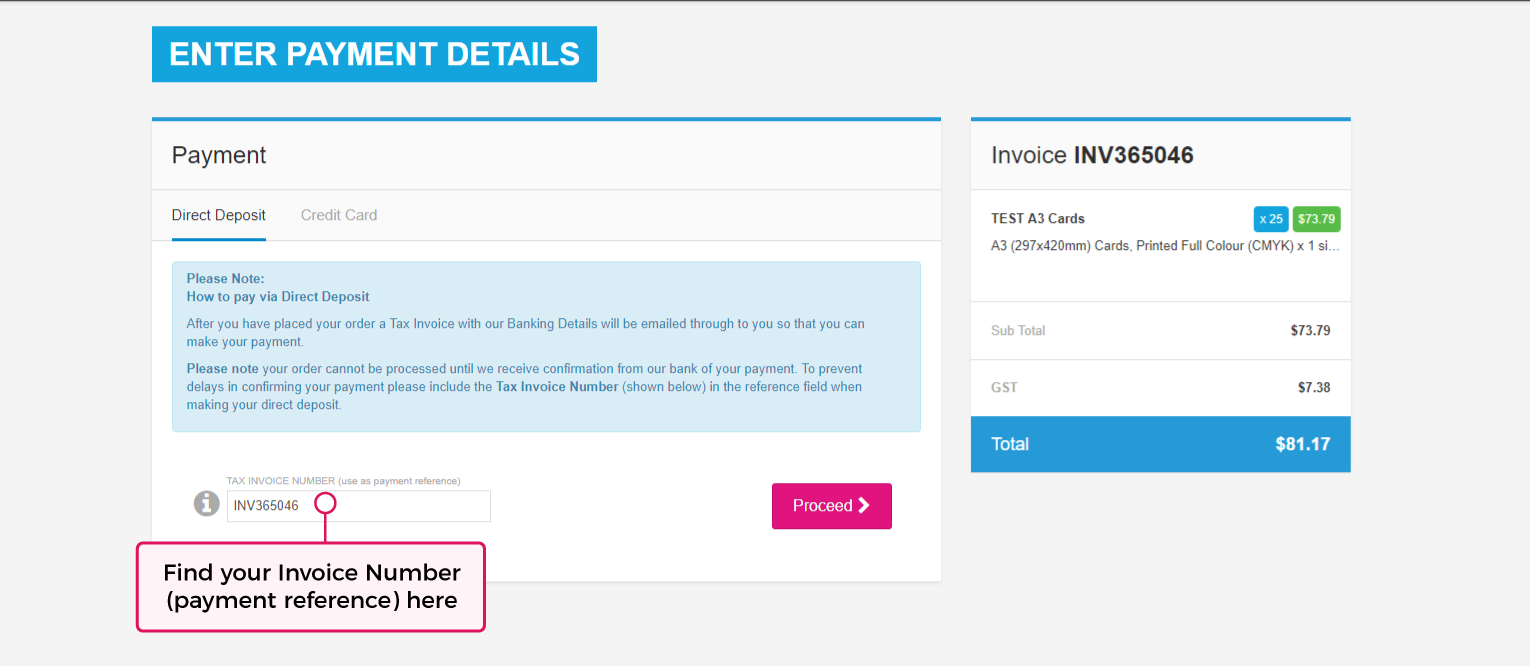Screen dimensions: 1530x666
Task: Click the pink circle callout marker
Action: click(x=325, y=504)
